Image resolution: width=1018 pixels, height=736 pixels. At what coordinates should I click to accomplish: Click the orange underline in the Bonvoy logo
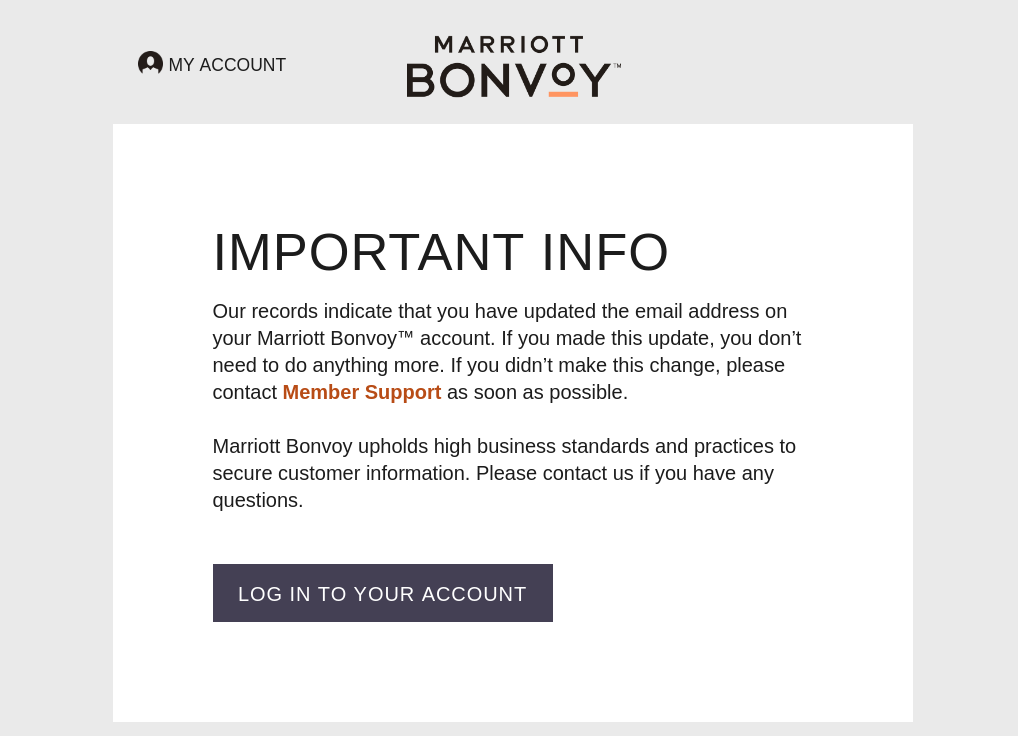pyautogui.click(x=563, y=94)
